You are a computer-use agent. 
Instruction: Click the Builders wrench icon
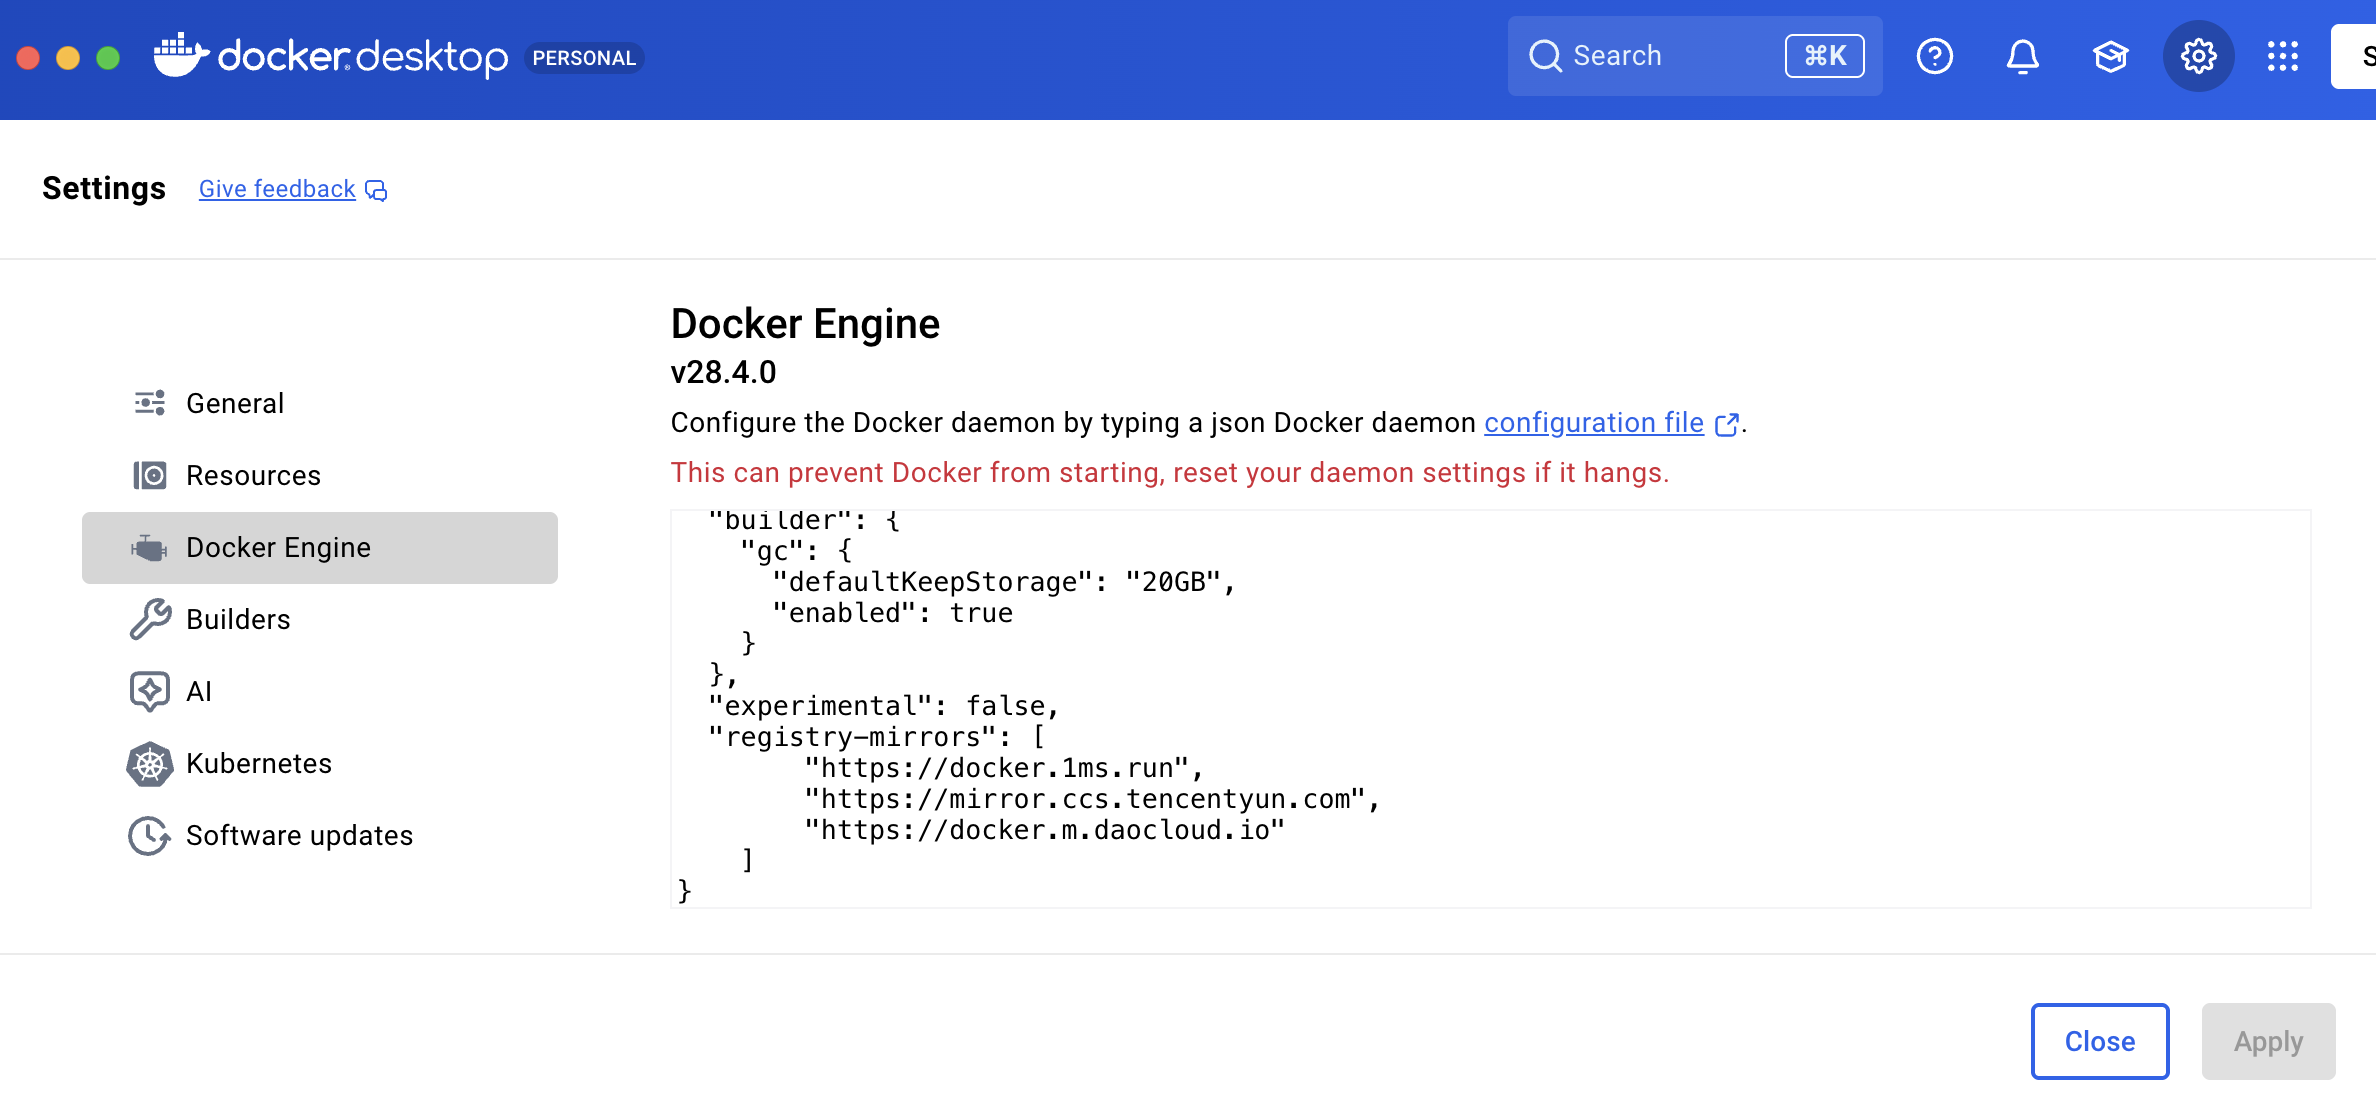click(x=149, y=619)
